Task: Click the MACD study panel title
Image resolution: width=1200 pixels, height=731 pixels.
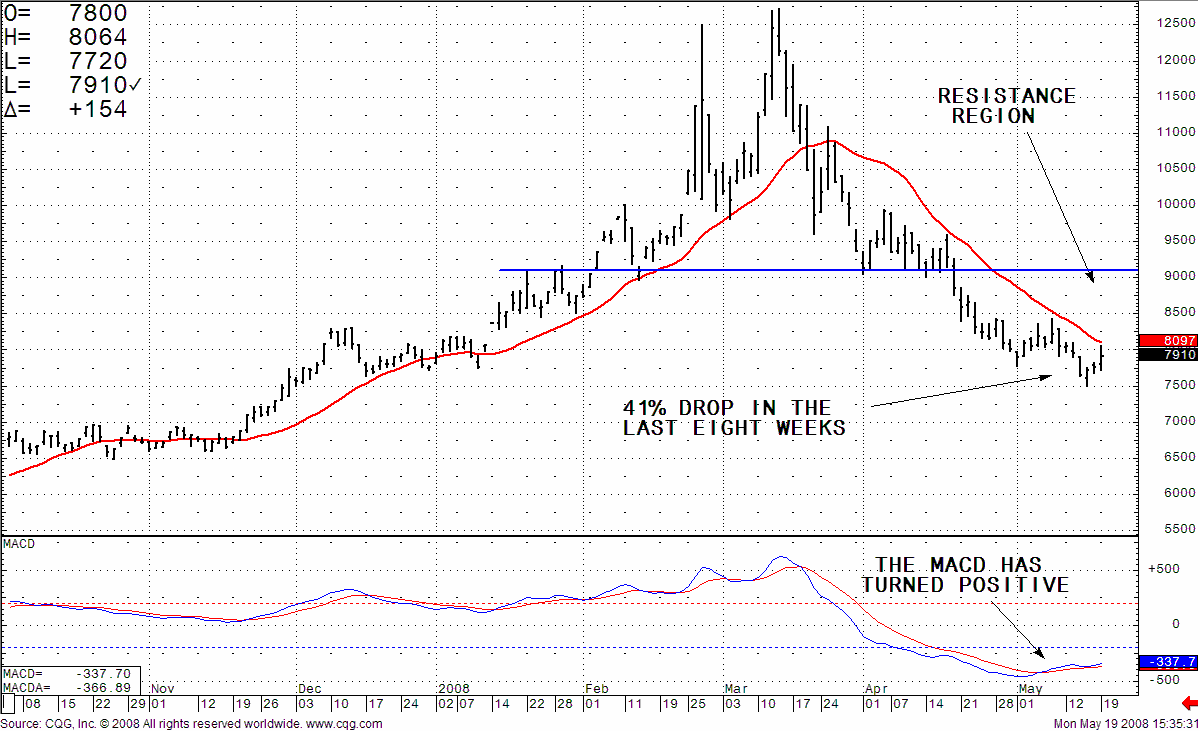Action: [20, 543]
